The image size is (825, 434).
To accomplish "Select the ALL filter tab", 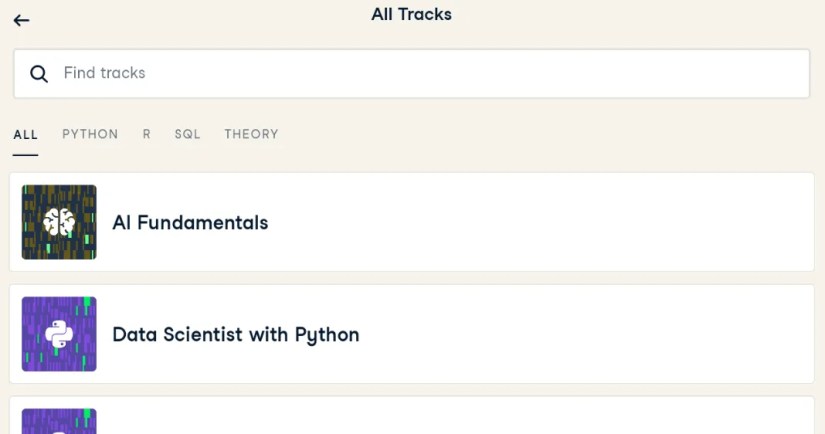I will [x=25, y=134].
